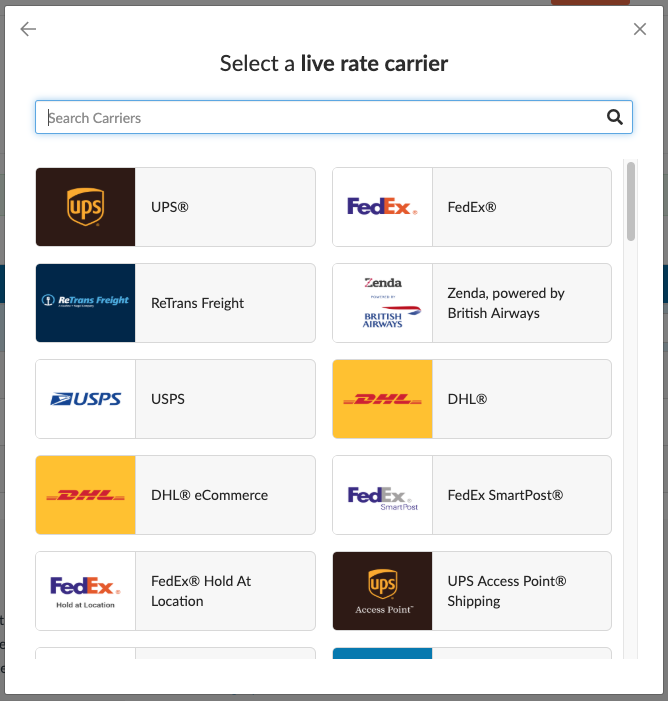Click the FedEx SmartPost logo

382,495
